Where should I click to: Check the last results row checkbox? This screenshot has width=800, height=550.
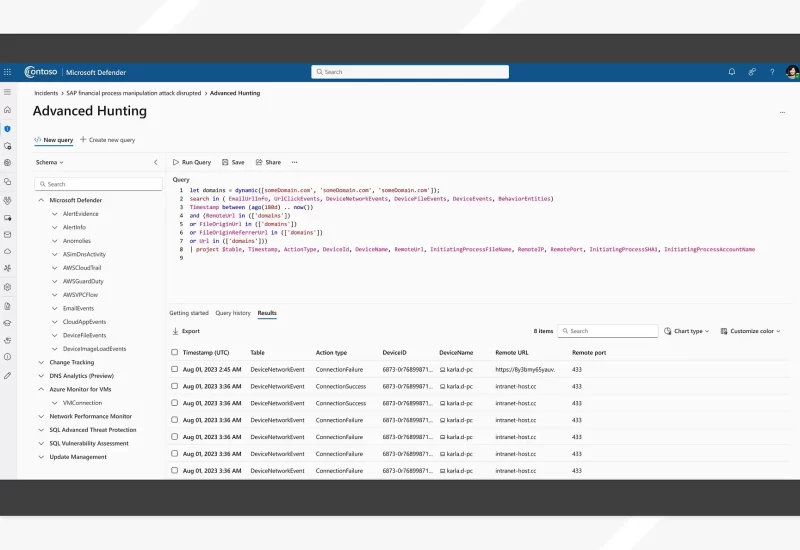coord(174,470)
